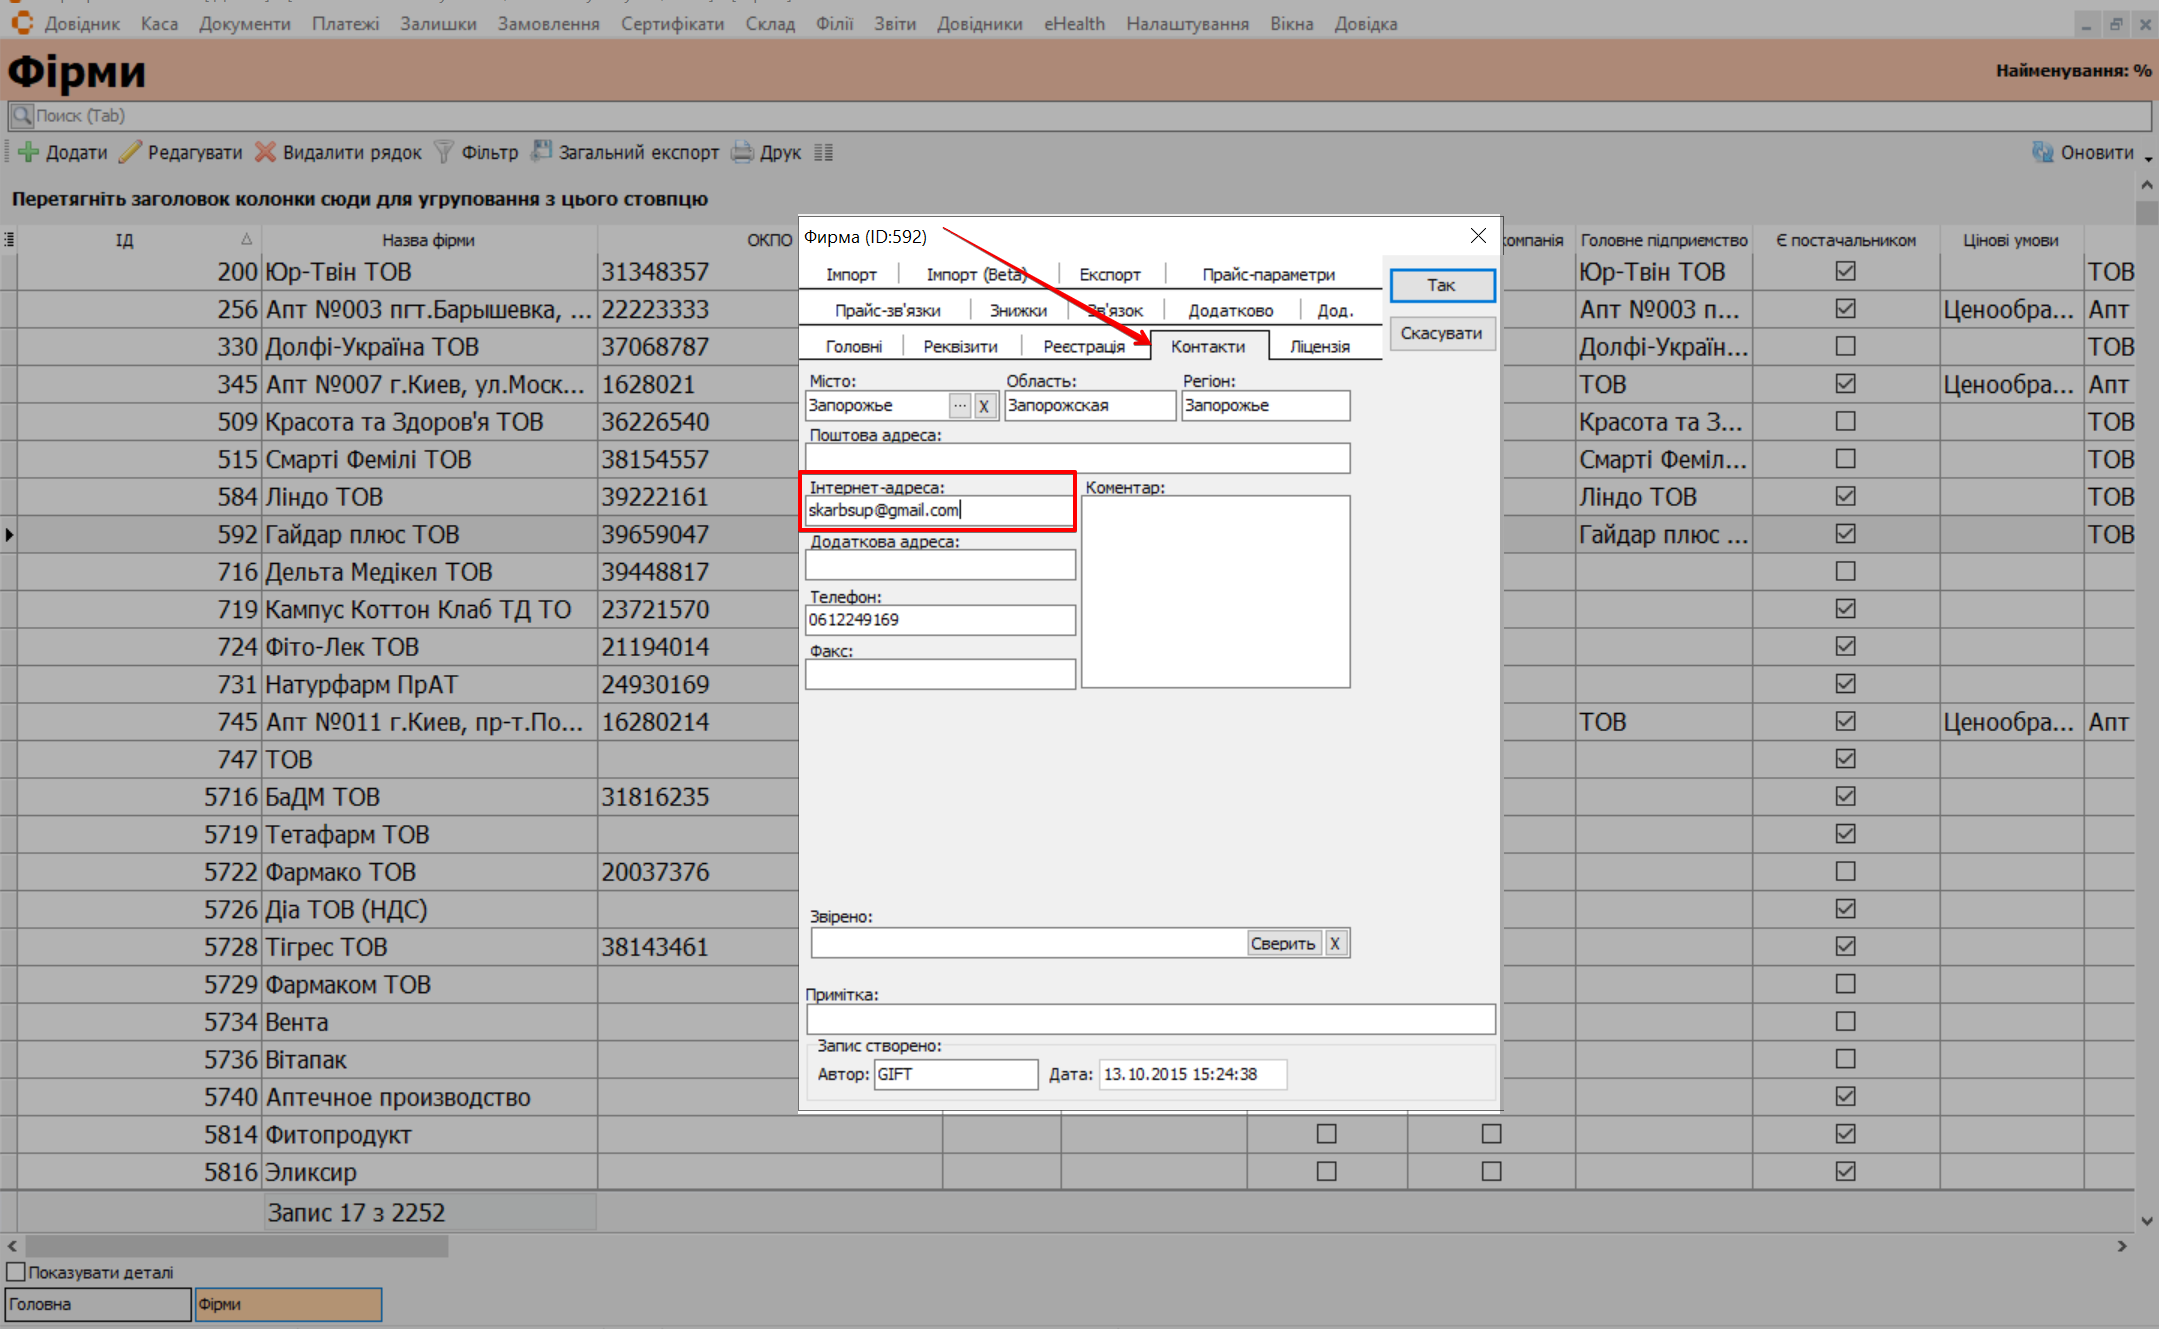Viewport: 2159px width, 1329px height.
Task: Open the Фільтр funnel icon
Action: (444, 152)
